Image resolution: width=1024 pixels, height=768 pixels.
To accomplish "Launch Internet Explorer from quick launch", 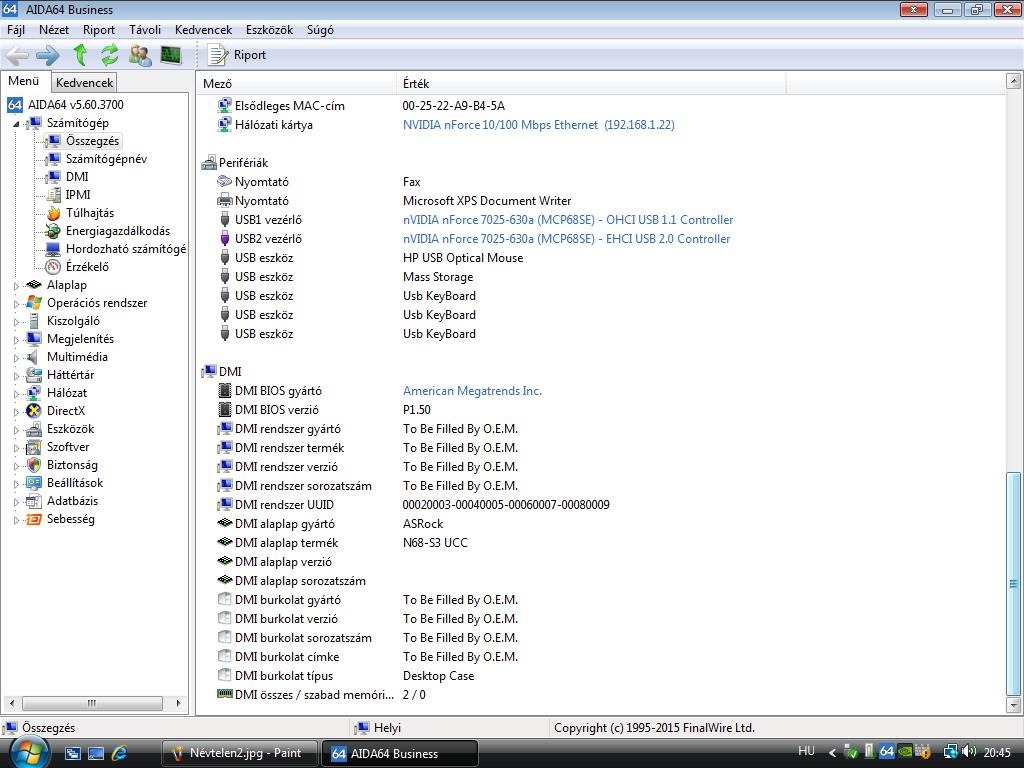I will pos(119,754).
